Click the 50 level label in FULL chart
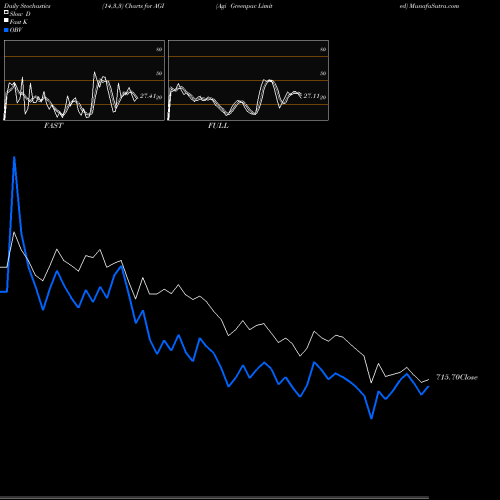The height and width of the screenshot is (500, 500). (323, 73)
